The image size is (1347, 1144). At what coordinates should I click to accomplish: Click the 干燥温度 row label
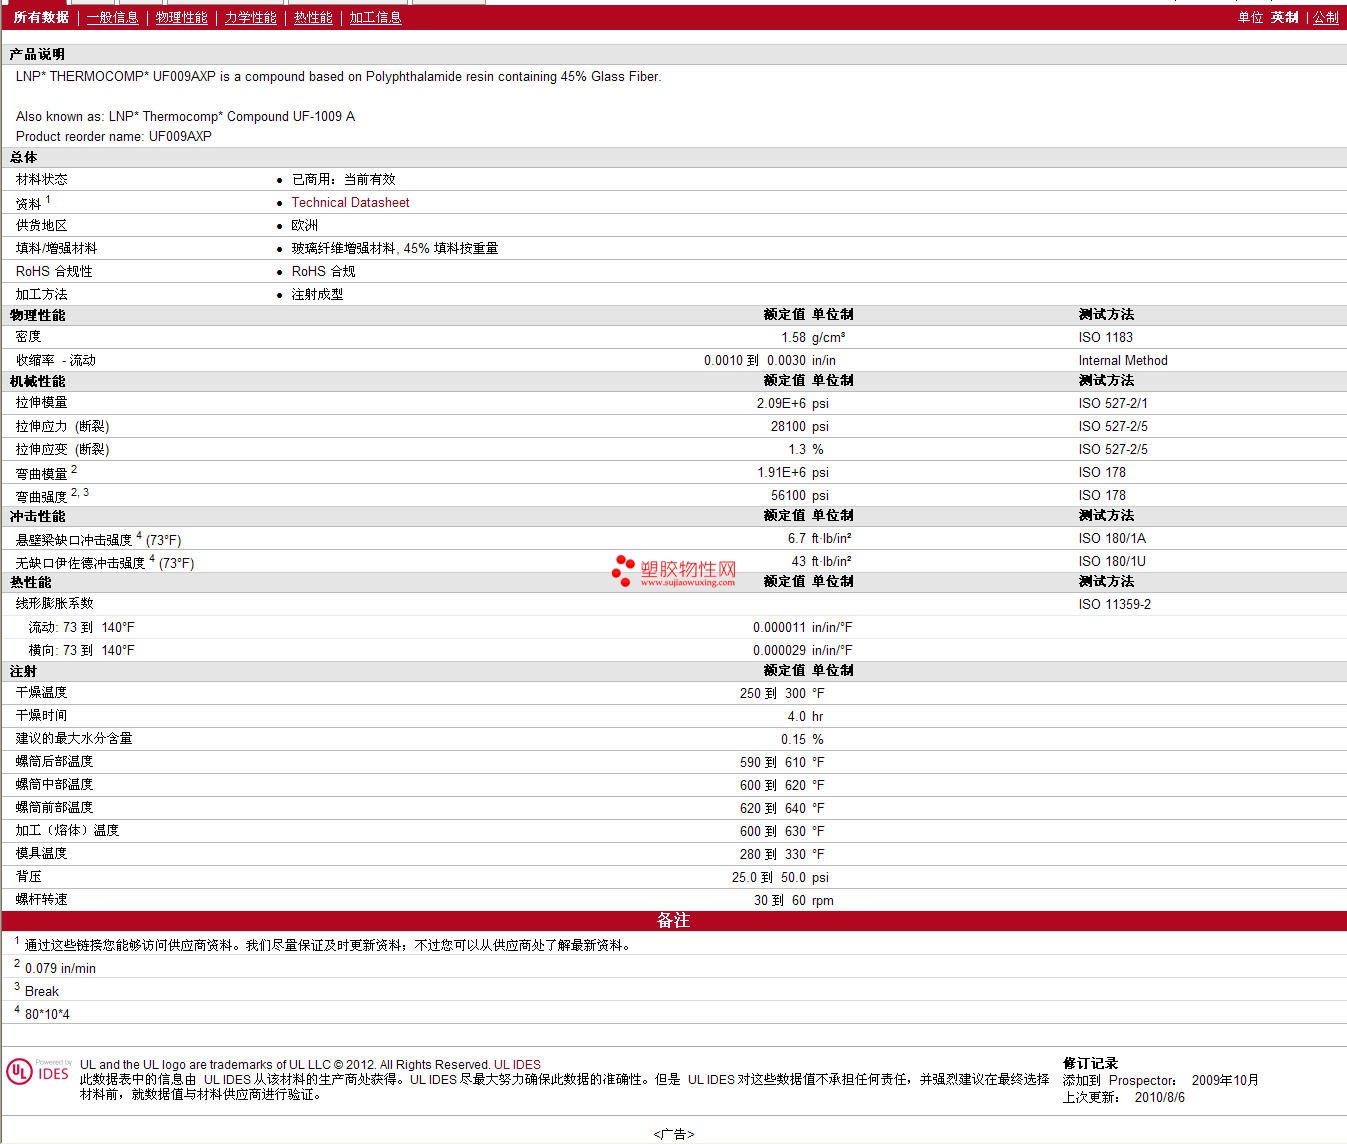[x=42, y=692]
